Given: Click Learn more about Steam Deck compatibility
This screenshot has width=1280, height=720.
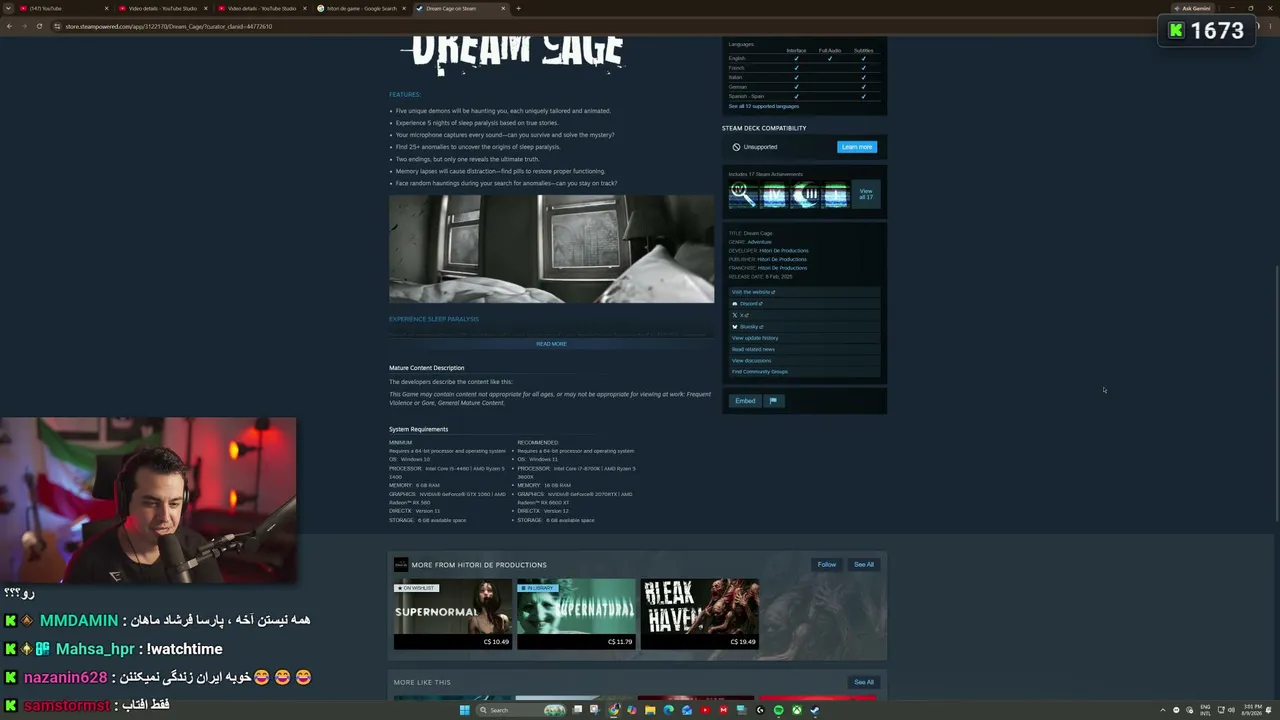Looking at the screenshot, I should 857,147.
